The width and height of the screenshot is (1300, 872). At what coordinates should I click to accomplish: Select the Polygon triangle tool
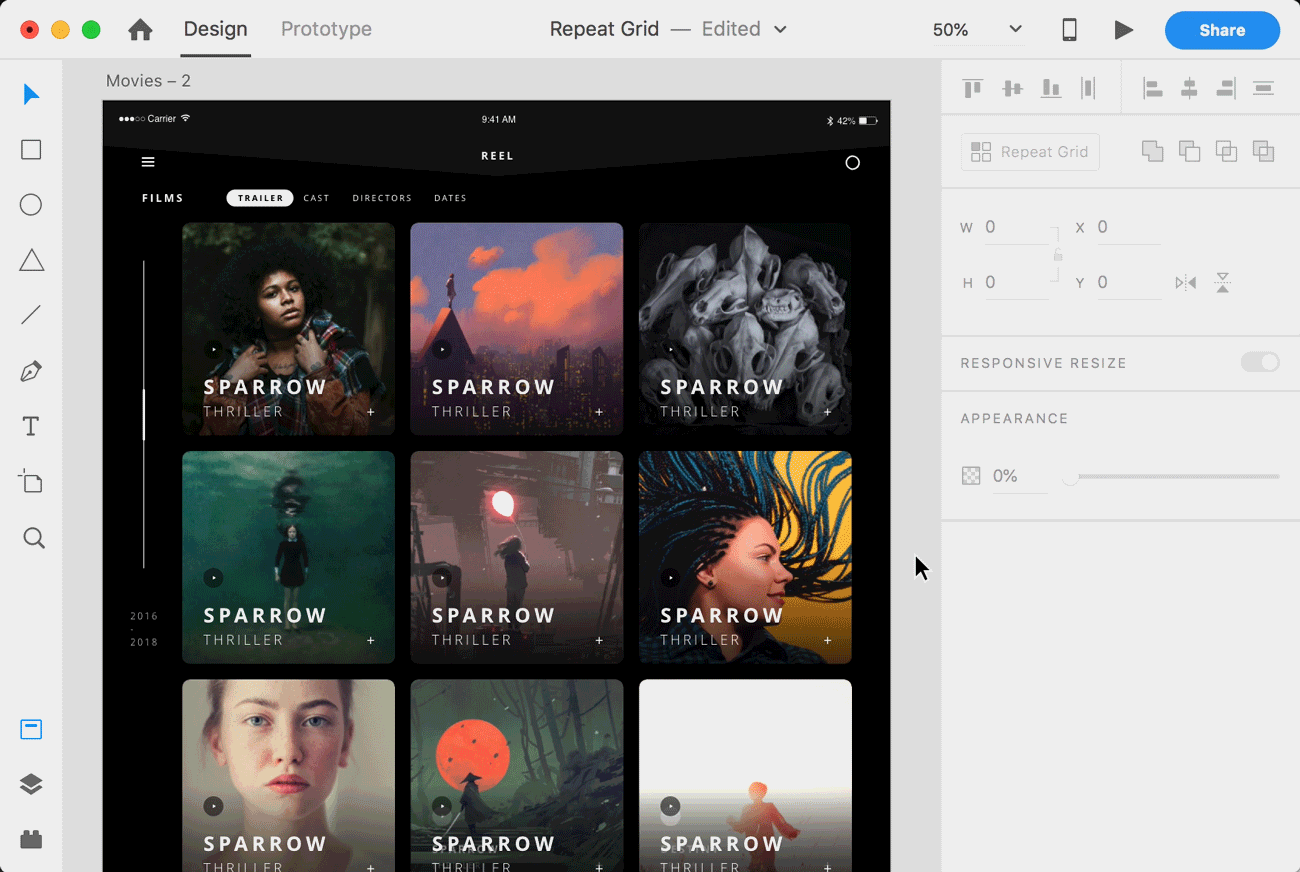click(31, 261)
